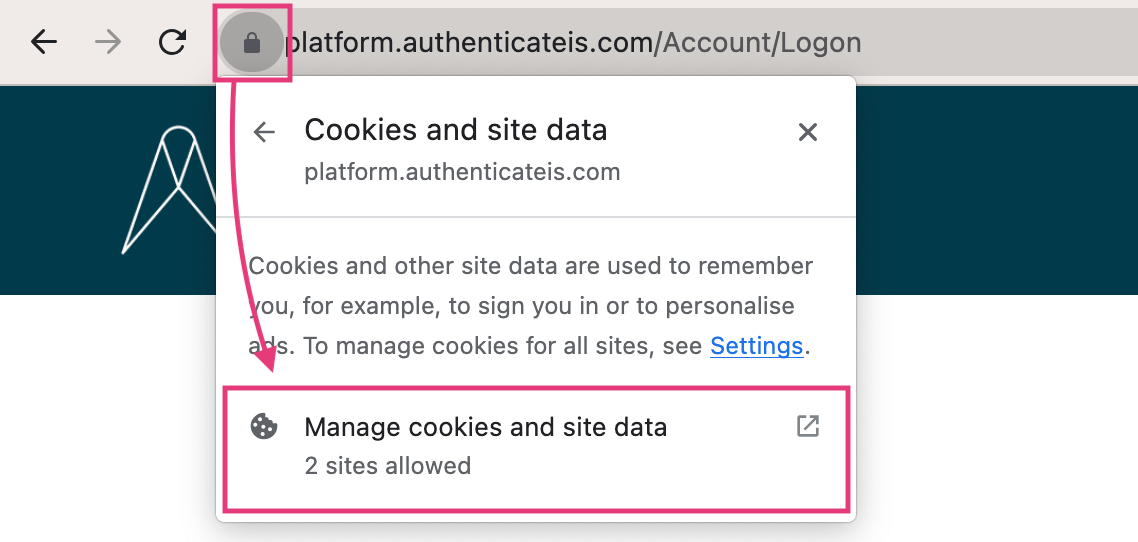
Task: Click the padlock site information icon
Action: [x=252, y=43]
